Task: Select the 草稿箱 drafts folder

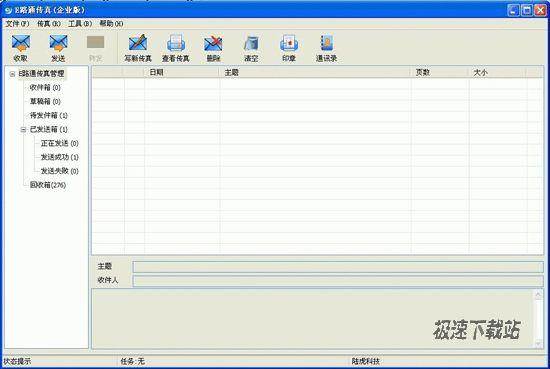Action: 45,101
